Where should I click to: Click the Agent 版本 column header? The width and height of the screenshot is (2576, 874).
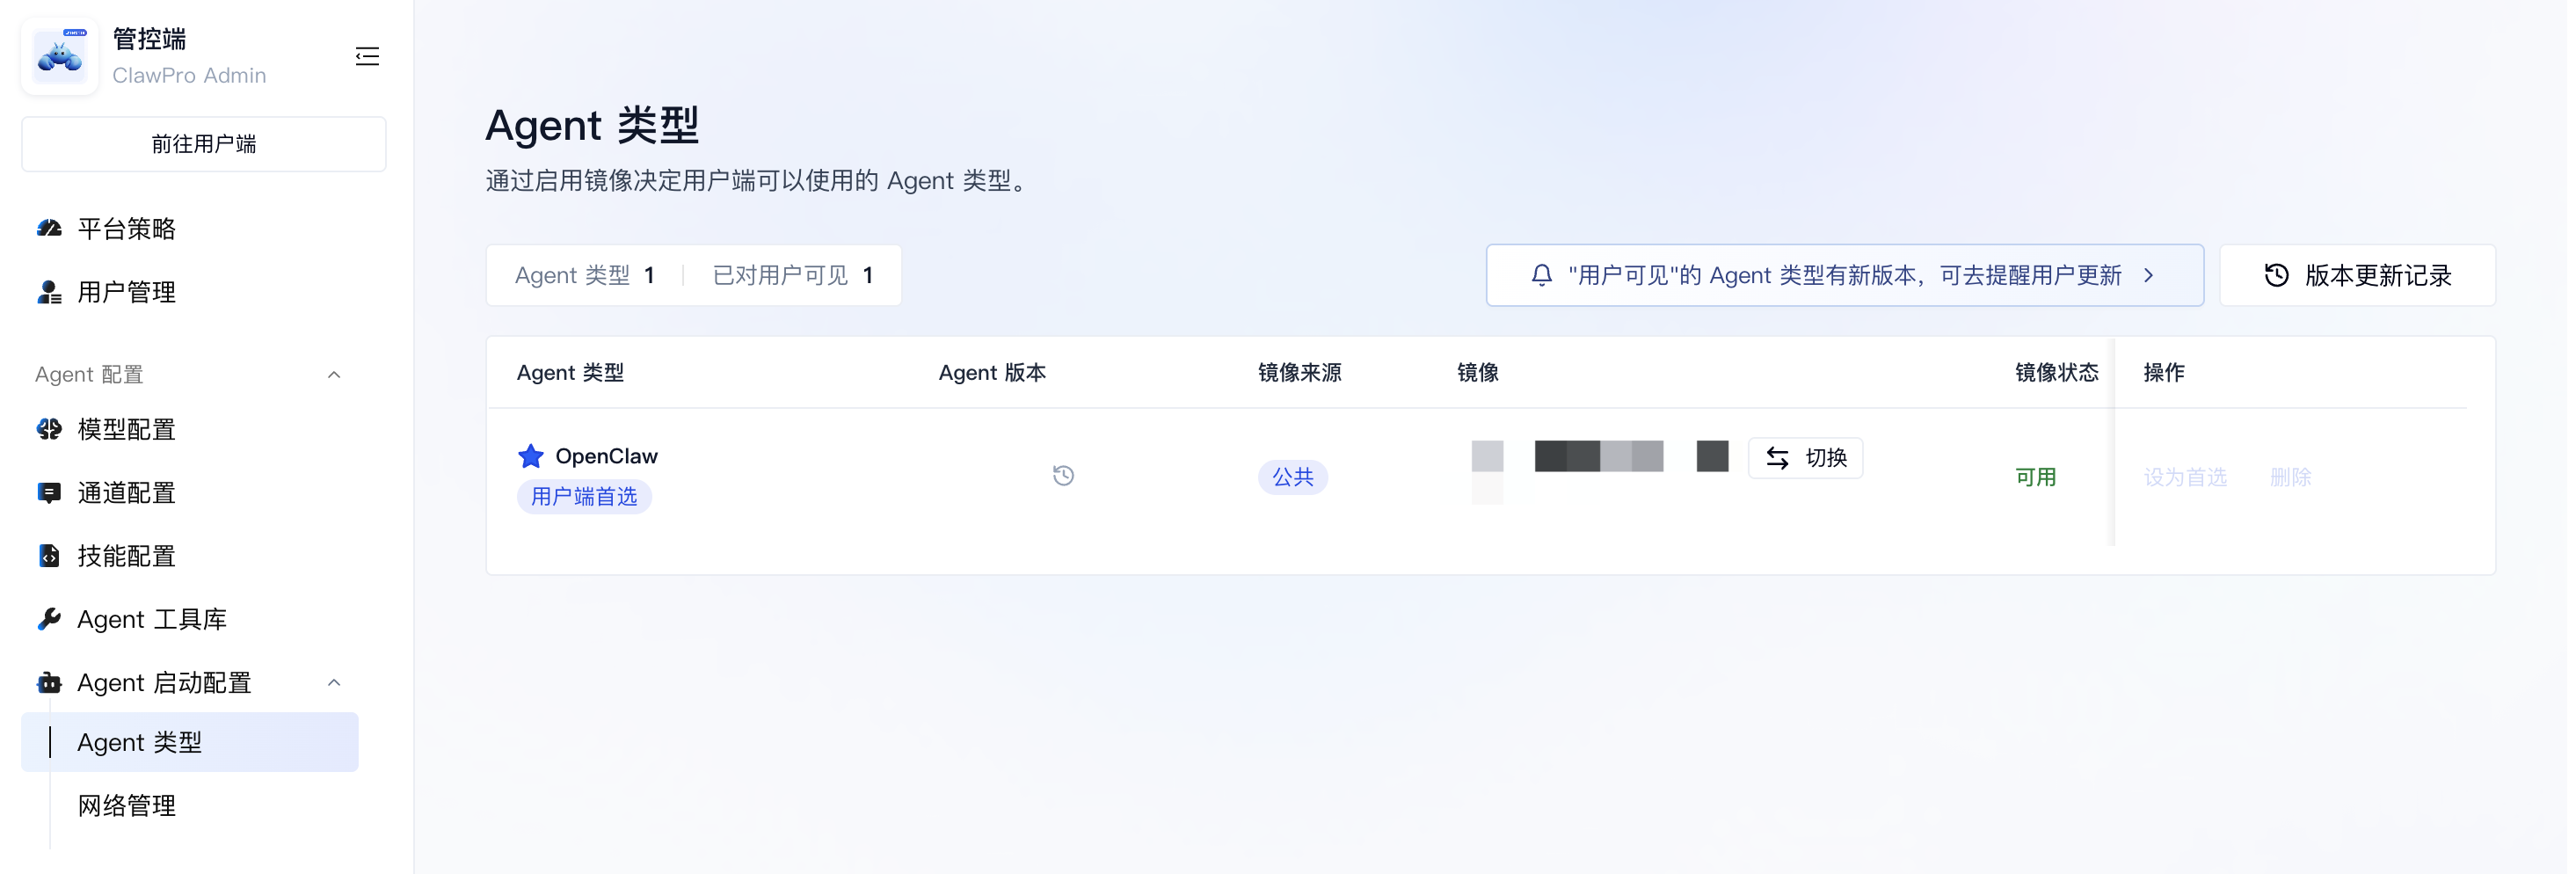coord(992,373)
